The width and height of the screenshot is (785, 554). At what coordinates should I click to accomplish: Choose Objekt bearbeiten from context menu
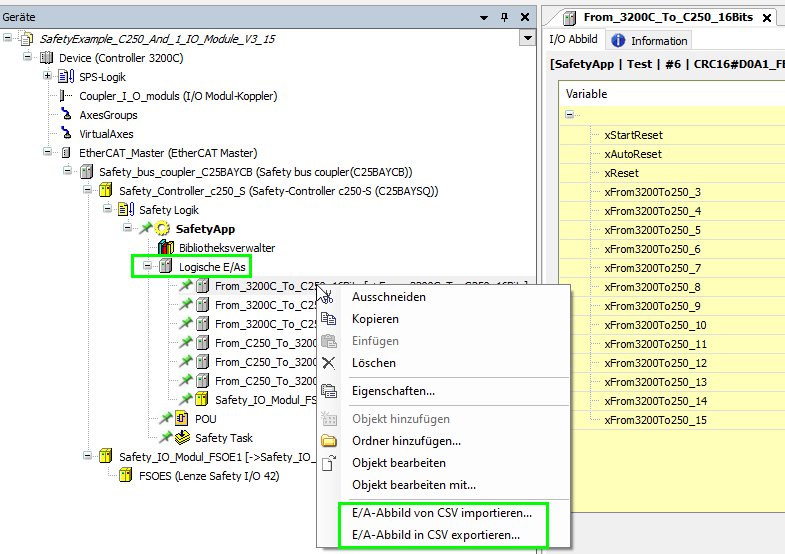coord(399,463)
